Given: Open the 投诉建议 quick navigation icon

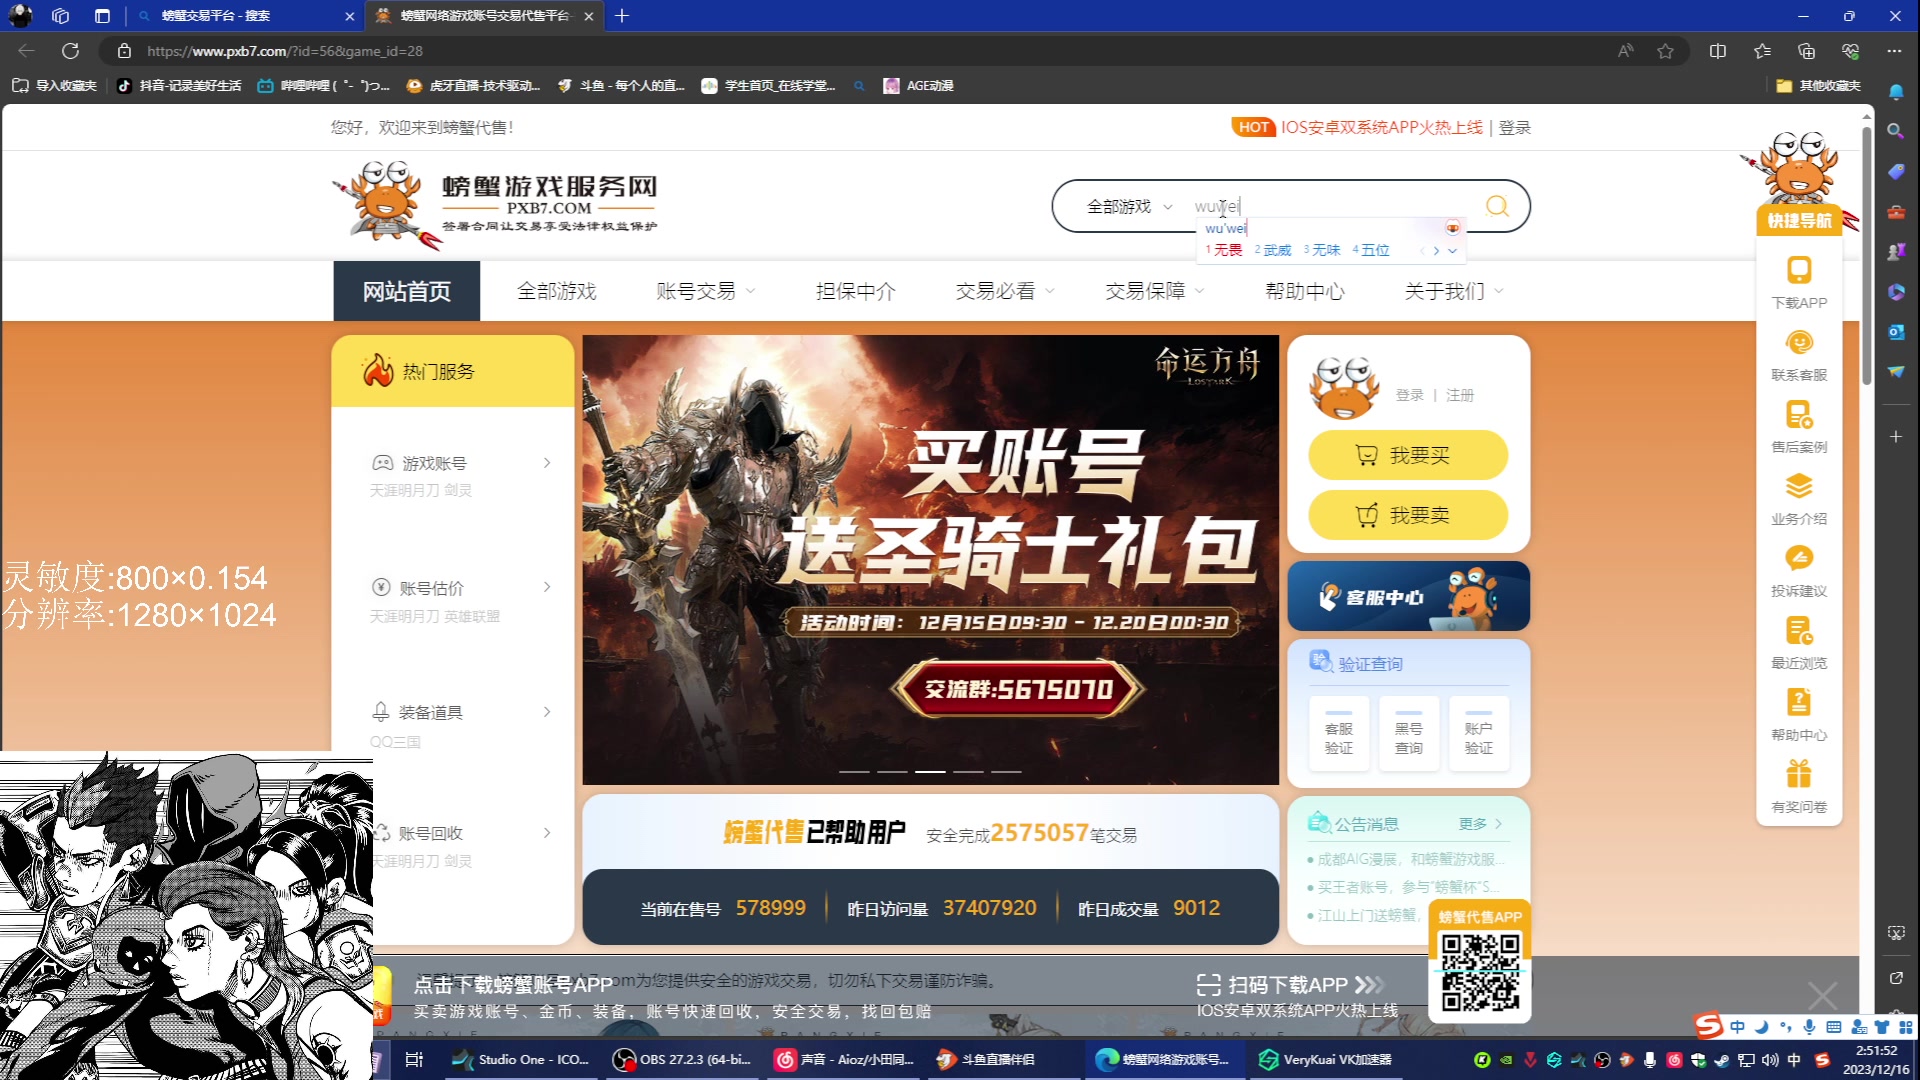Looking at the screenshot, I should (x=1799, y=571).
